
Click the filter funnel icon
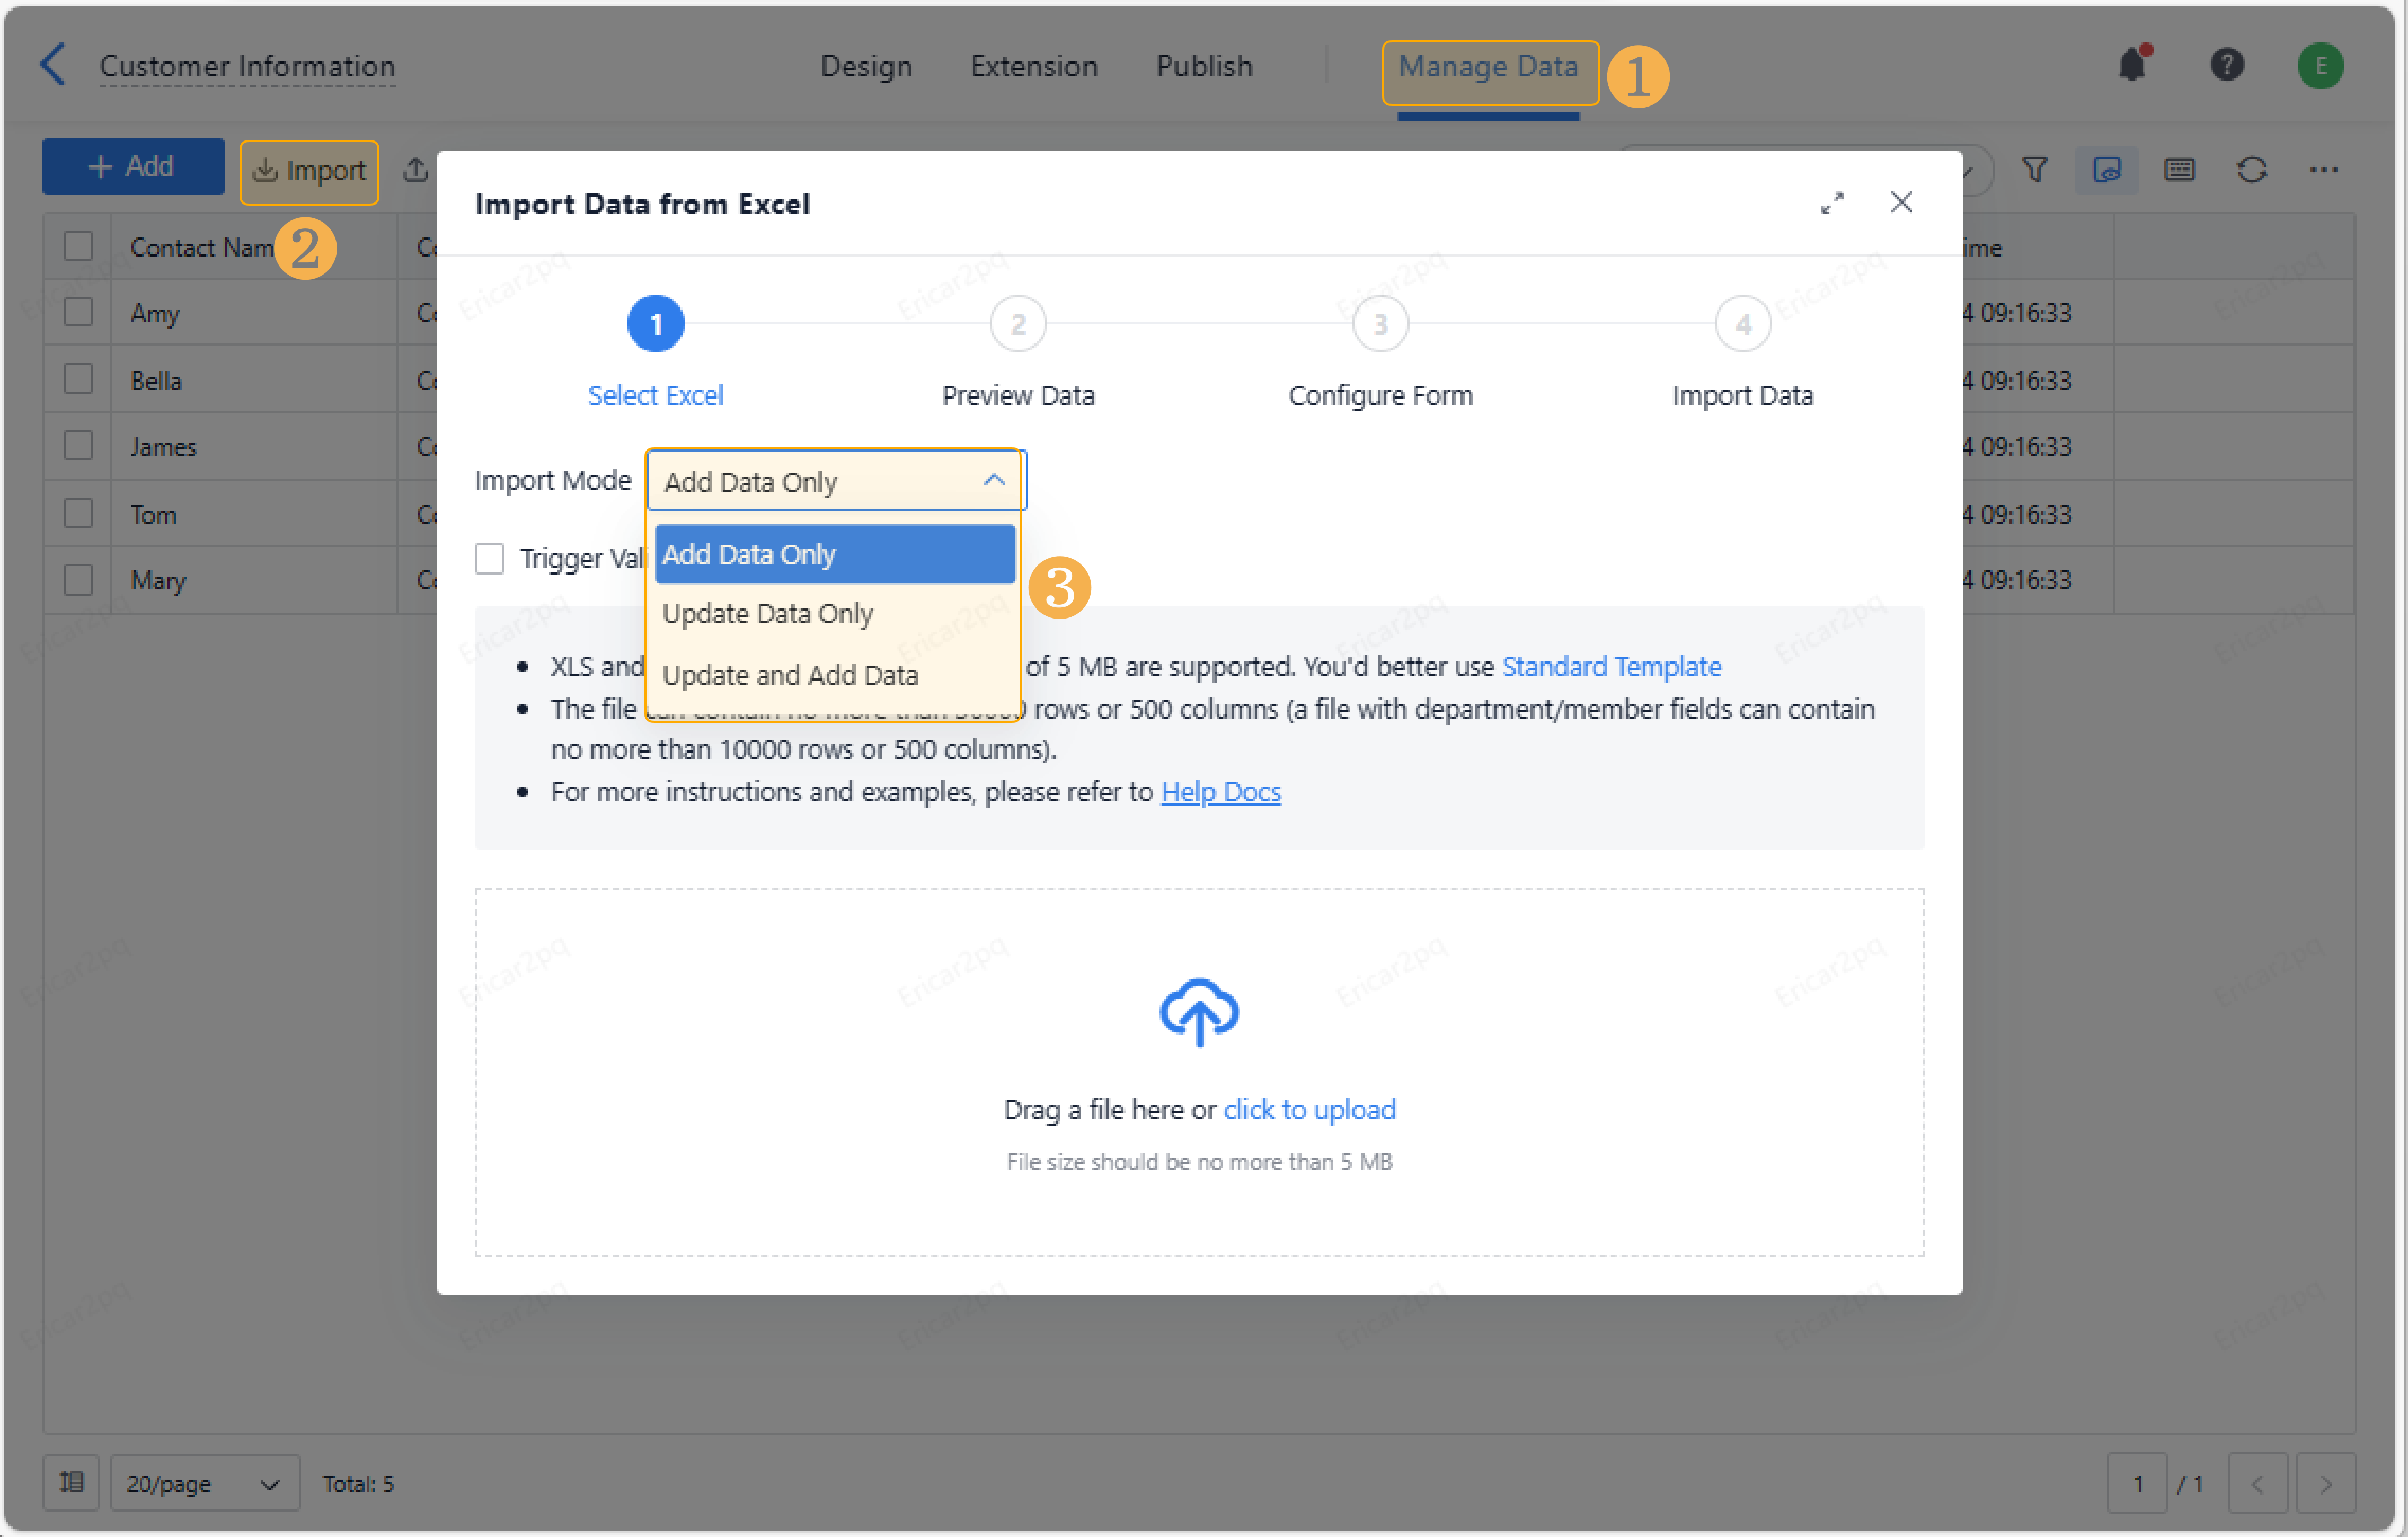click(x=2034, y=170)
